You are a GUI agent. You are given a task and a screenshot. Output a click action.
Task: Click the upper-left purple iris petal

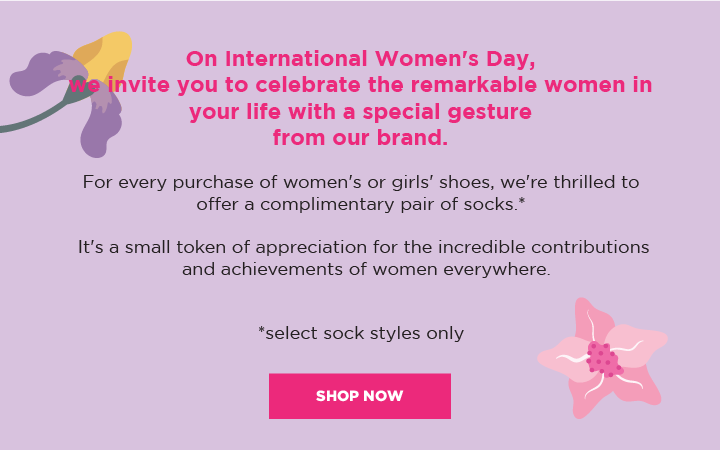44,73
